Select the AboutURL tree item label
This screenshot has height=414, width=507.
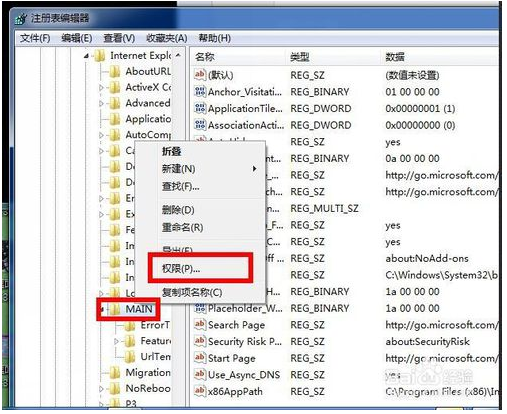pyautogui.click(x=148, y=71)
